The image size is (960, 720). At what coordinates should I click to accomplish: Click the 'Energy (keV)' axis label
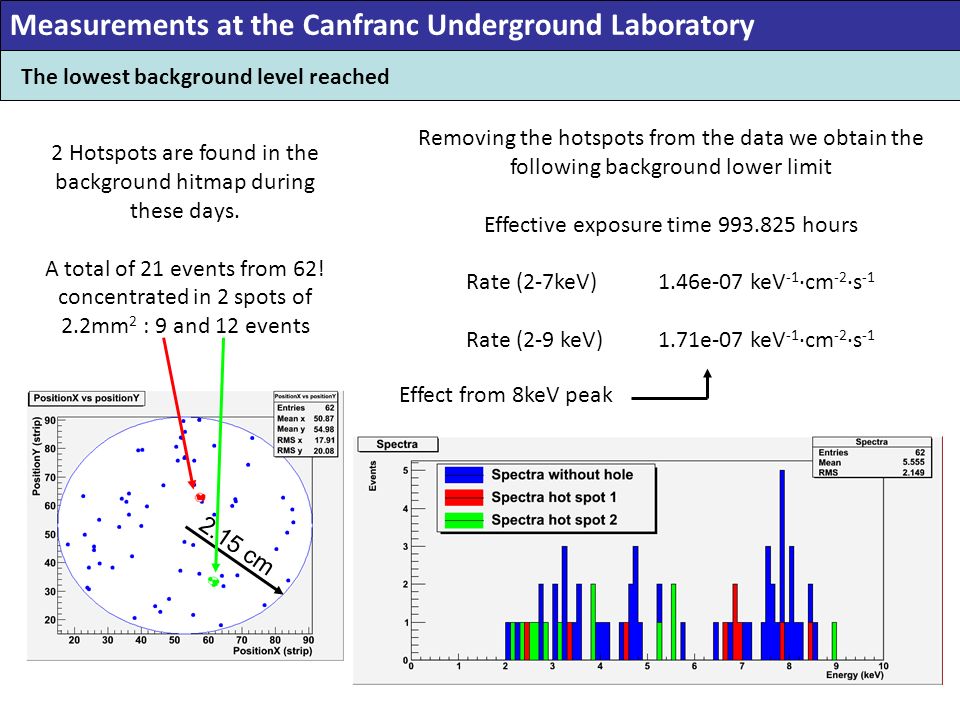pos(855,675)
